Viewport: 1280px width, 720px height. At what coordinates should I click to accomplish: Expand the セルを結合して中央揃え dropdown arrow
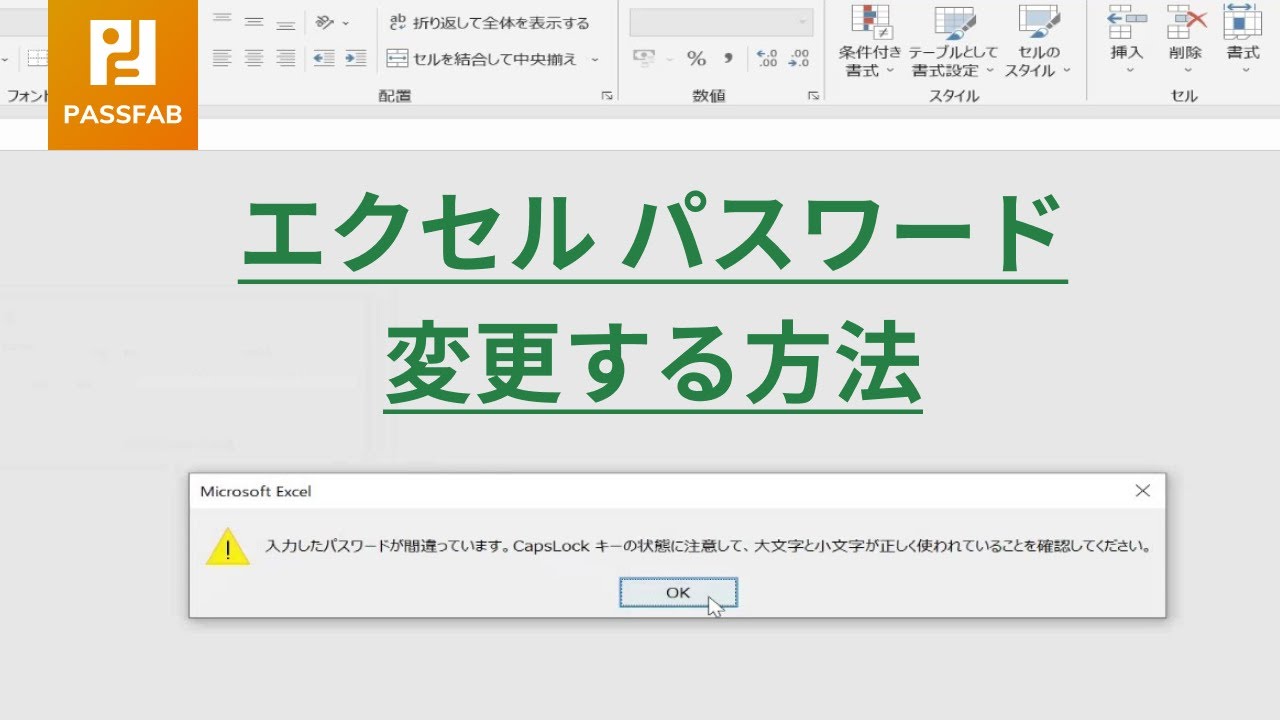click(595, 59)
